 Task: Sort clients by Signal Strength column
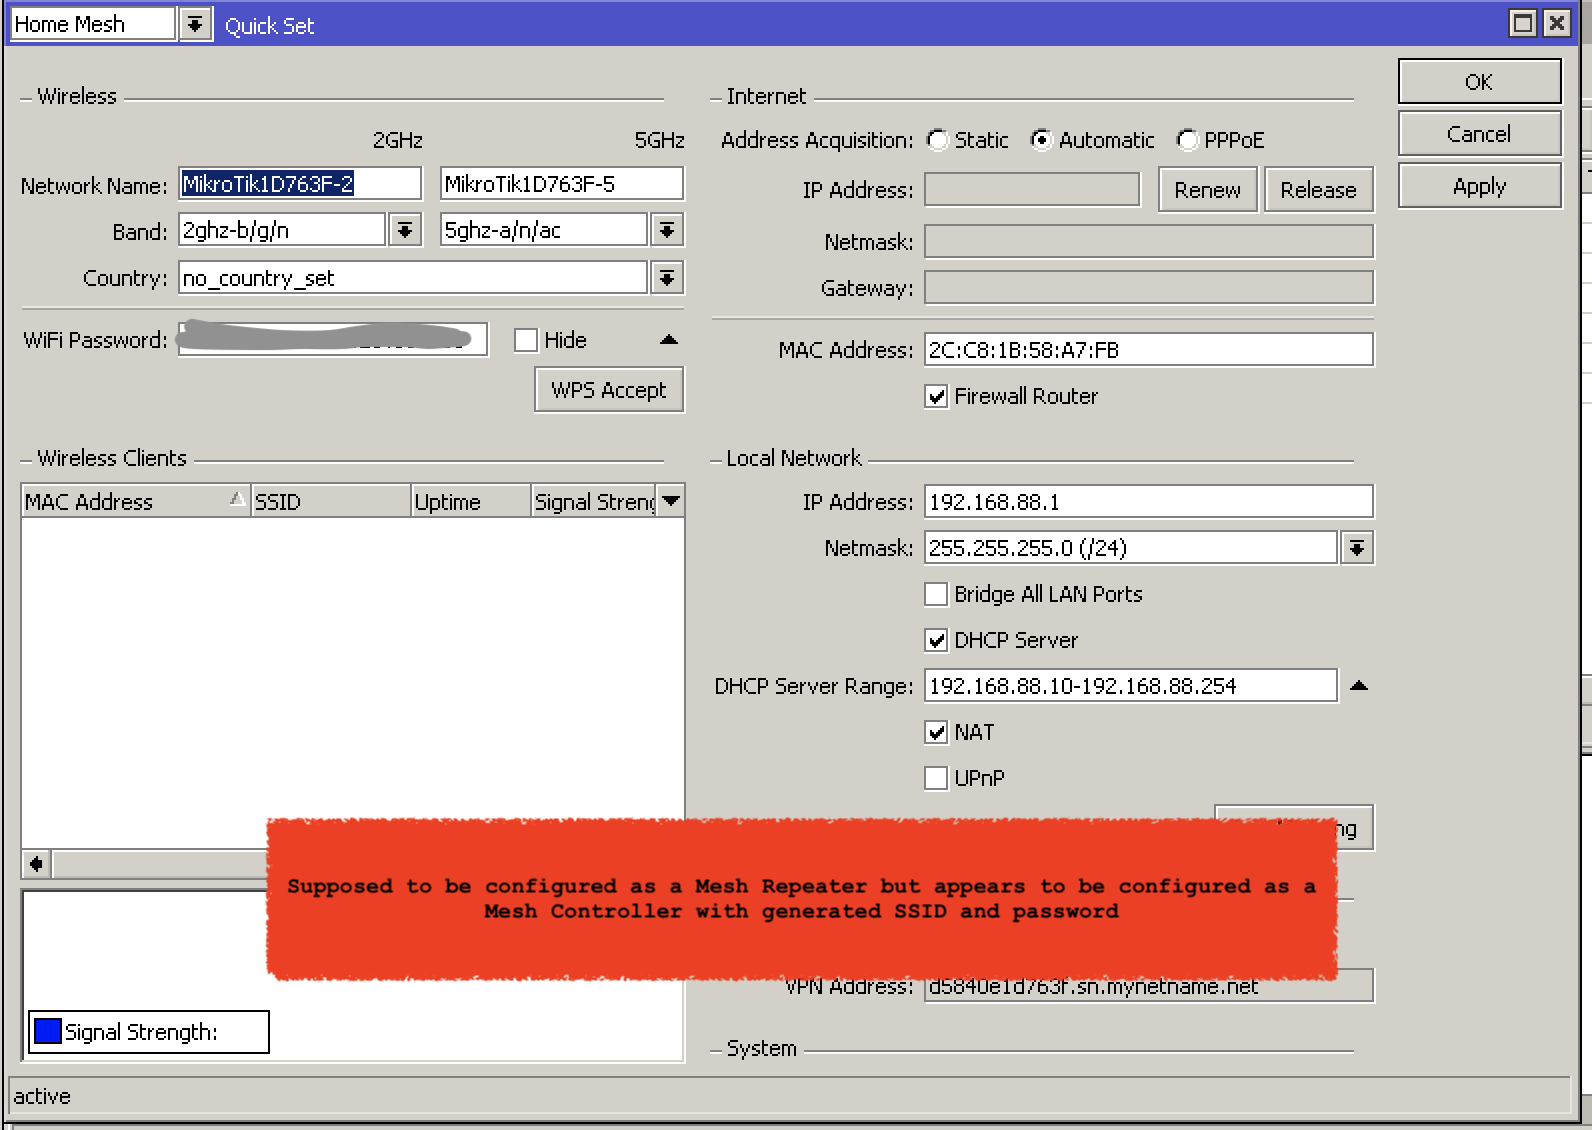[594, 501]
